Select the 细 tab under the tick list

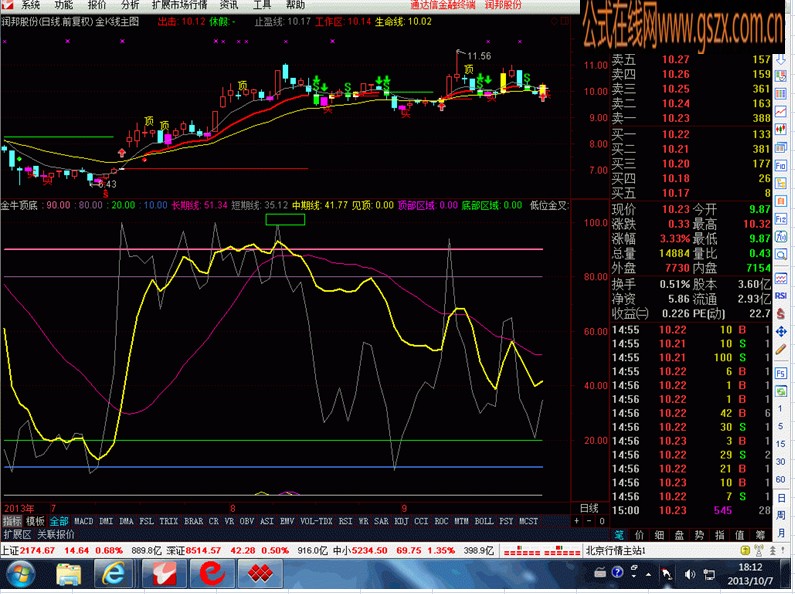tap(659, 535)
